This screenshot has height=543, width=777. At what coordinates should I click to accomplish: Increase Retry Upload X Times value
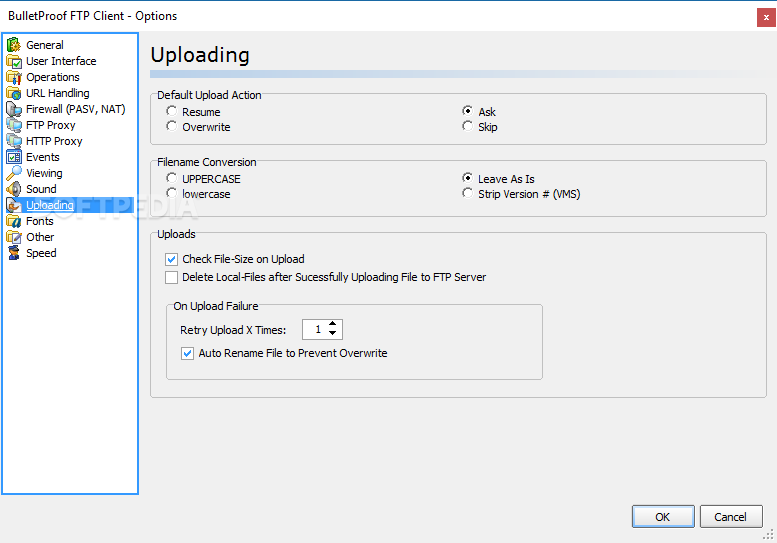pos(333,325)
